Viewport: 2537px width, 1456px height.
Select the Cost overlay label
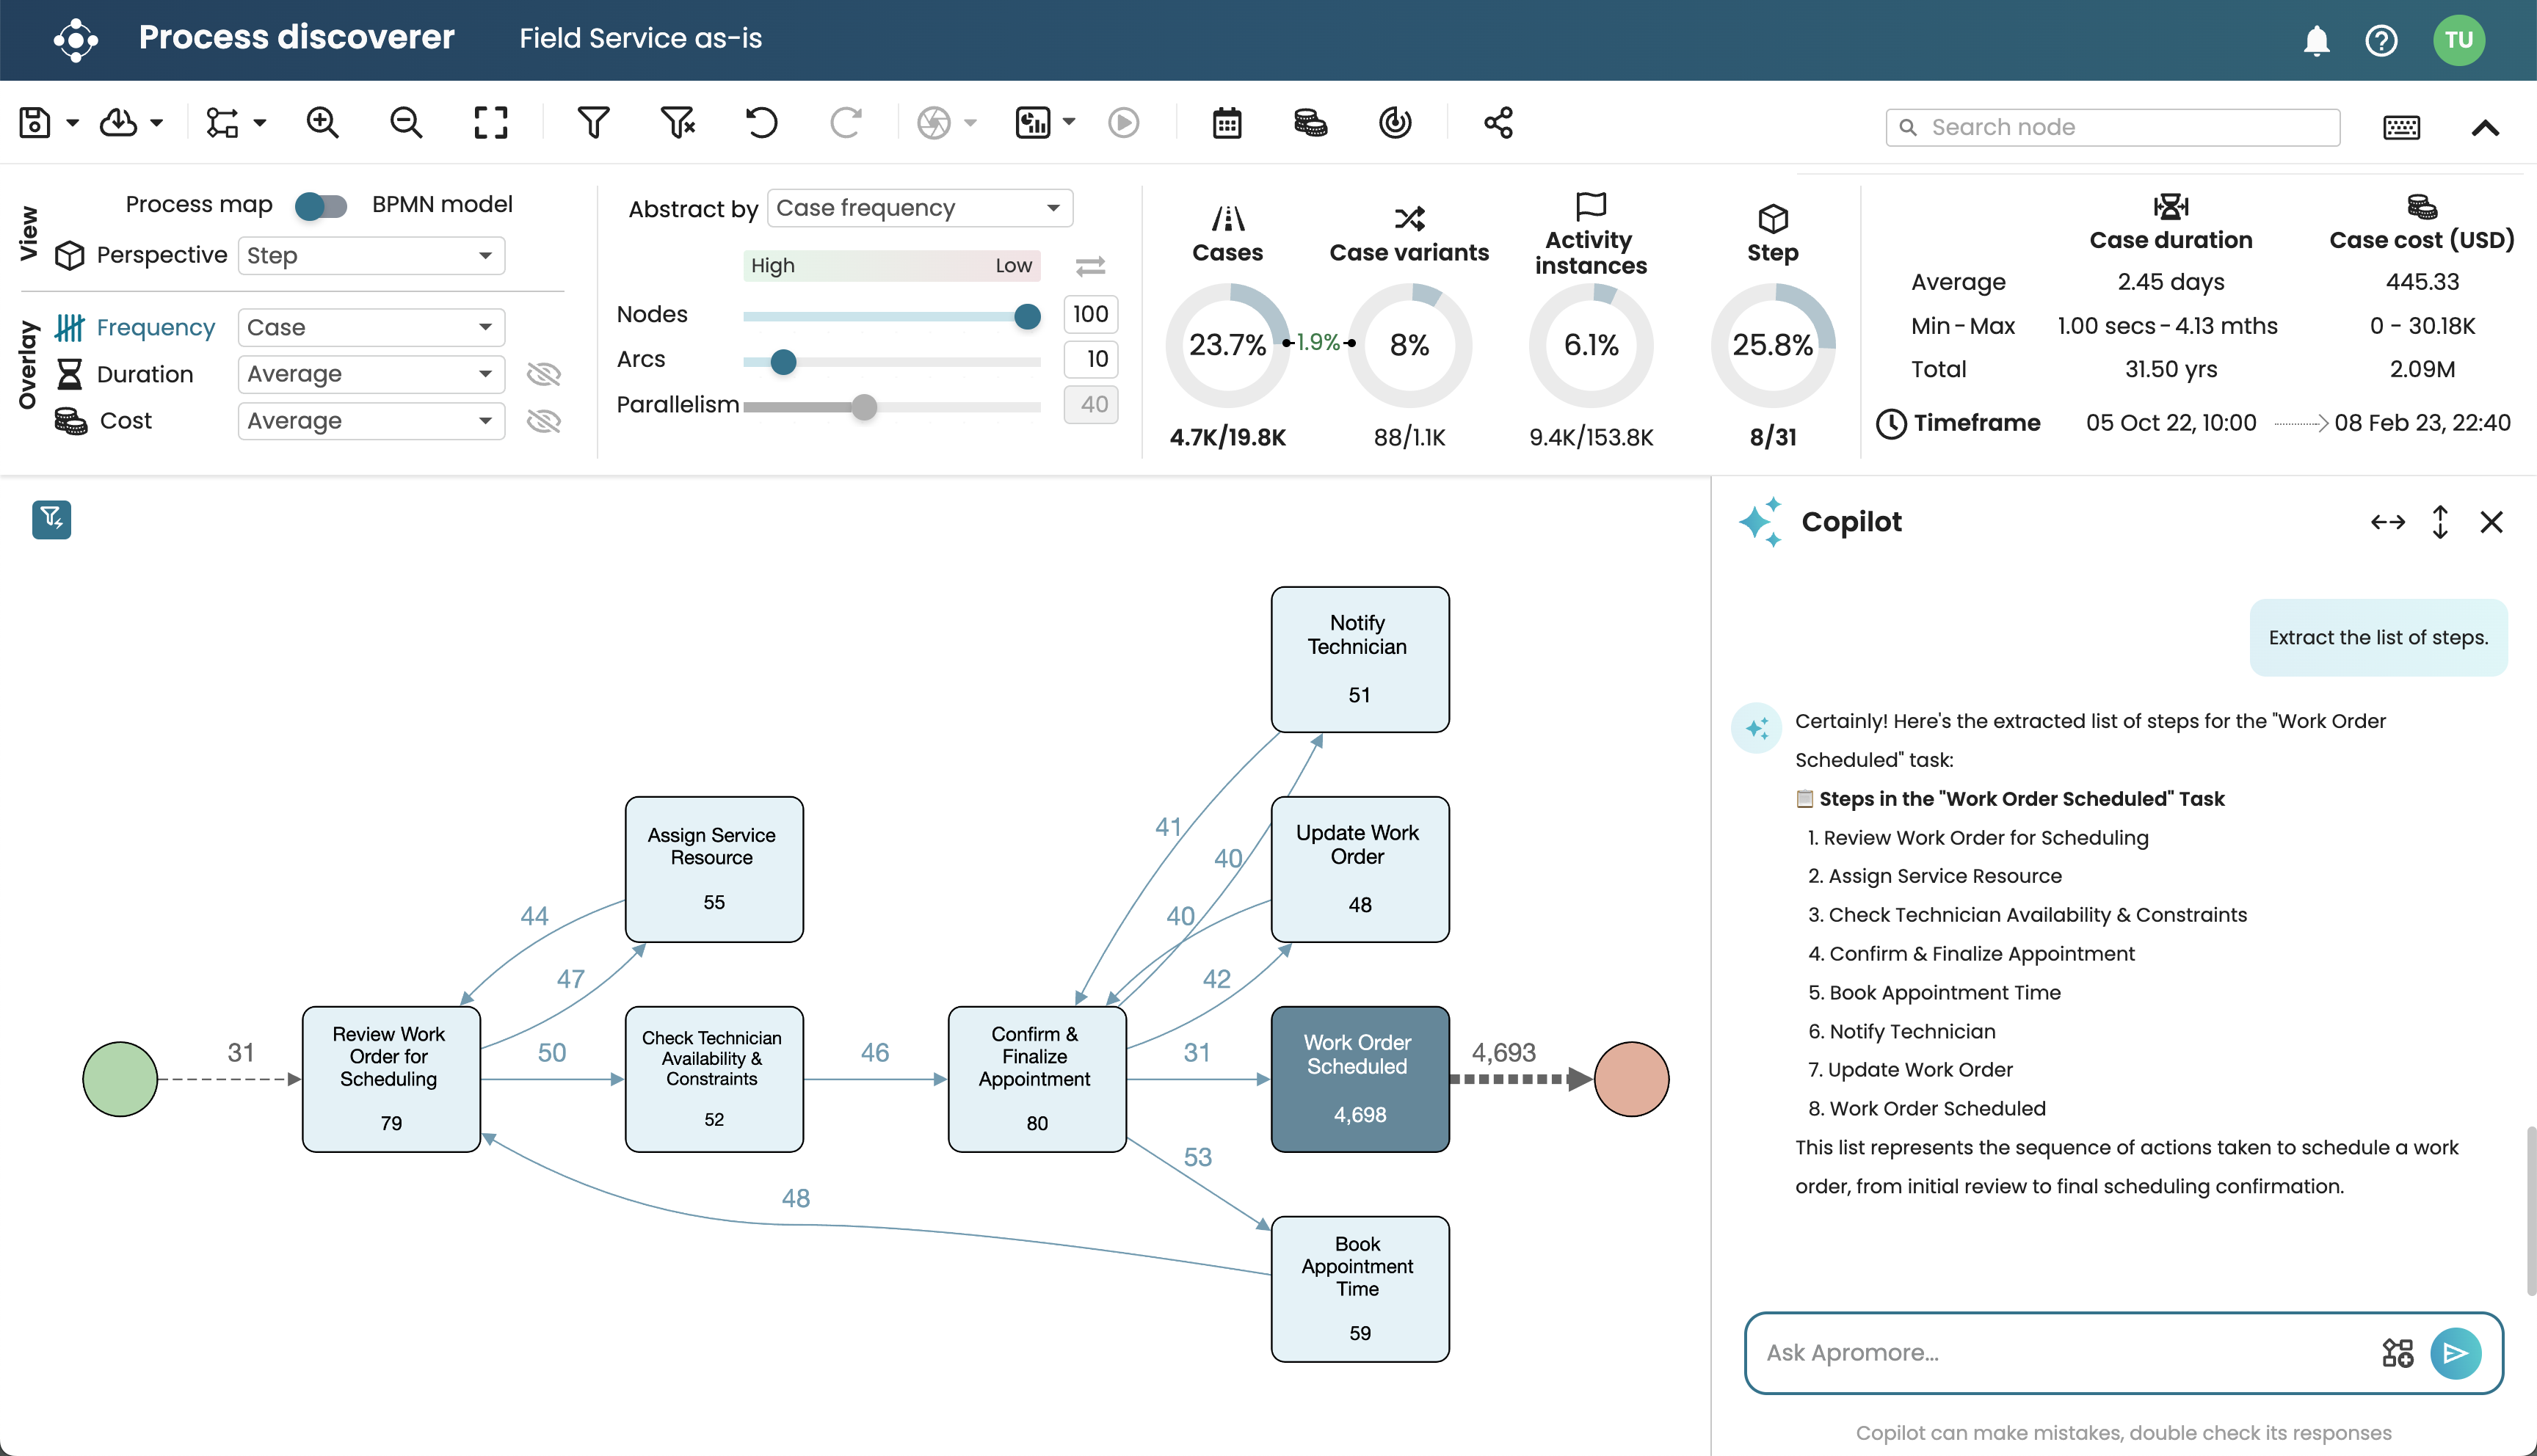tap(126, 421)
